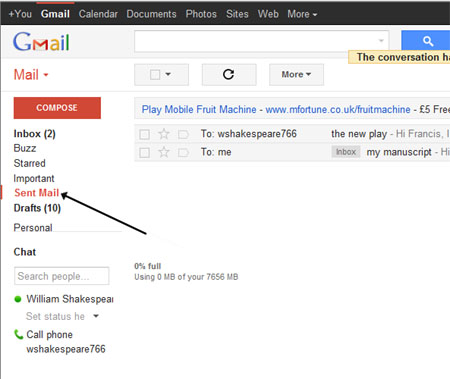
Task: Click the Set status here field
Action: click(55, 316)
